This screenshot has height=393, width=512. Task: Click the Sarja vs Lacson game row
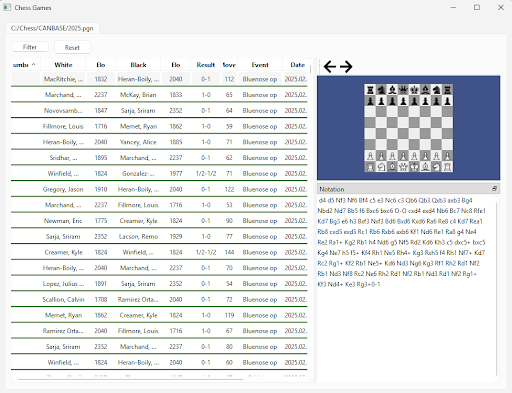(x=159, y=237)
